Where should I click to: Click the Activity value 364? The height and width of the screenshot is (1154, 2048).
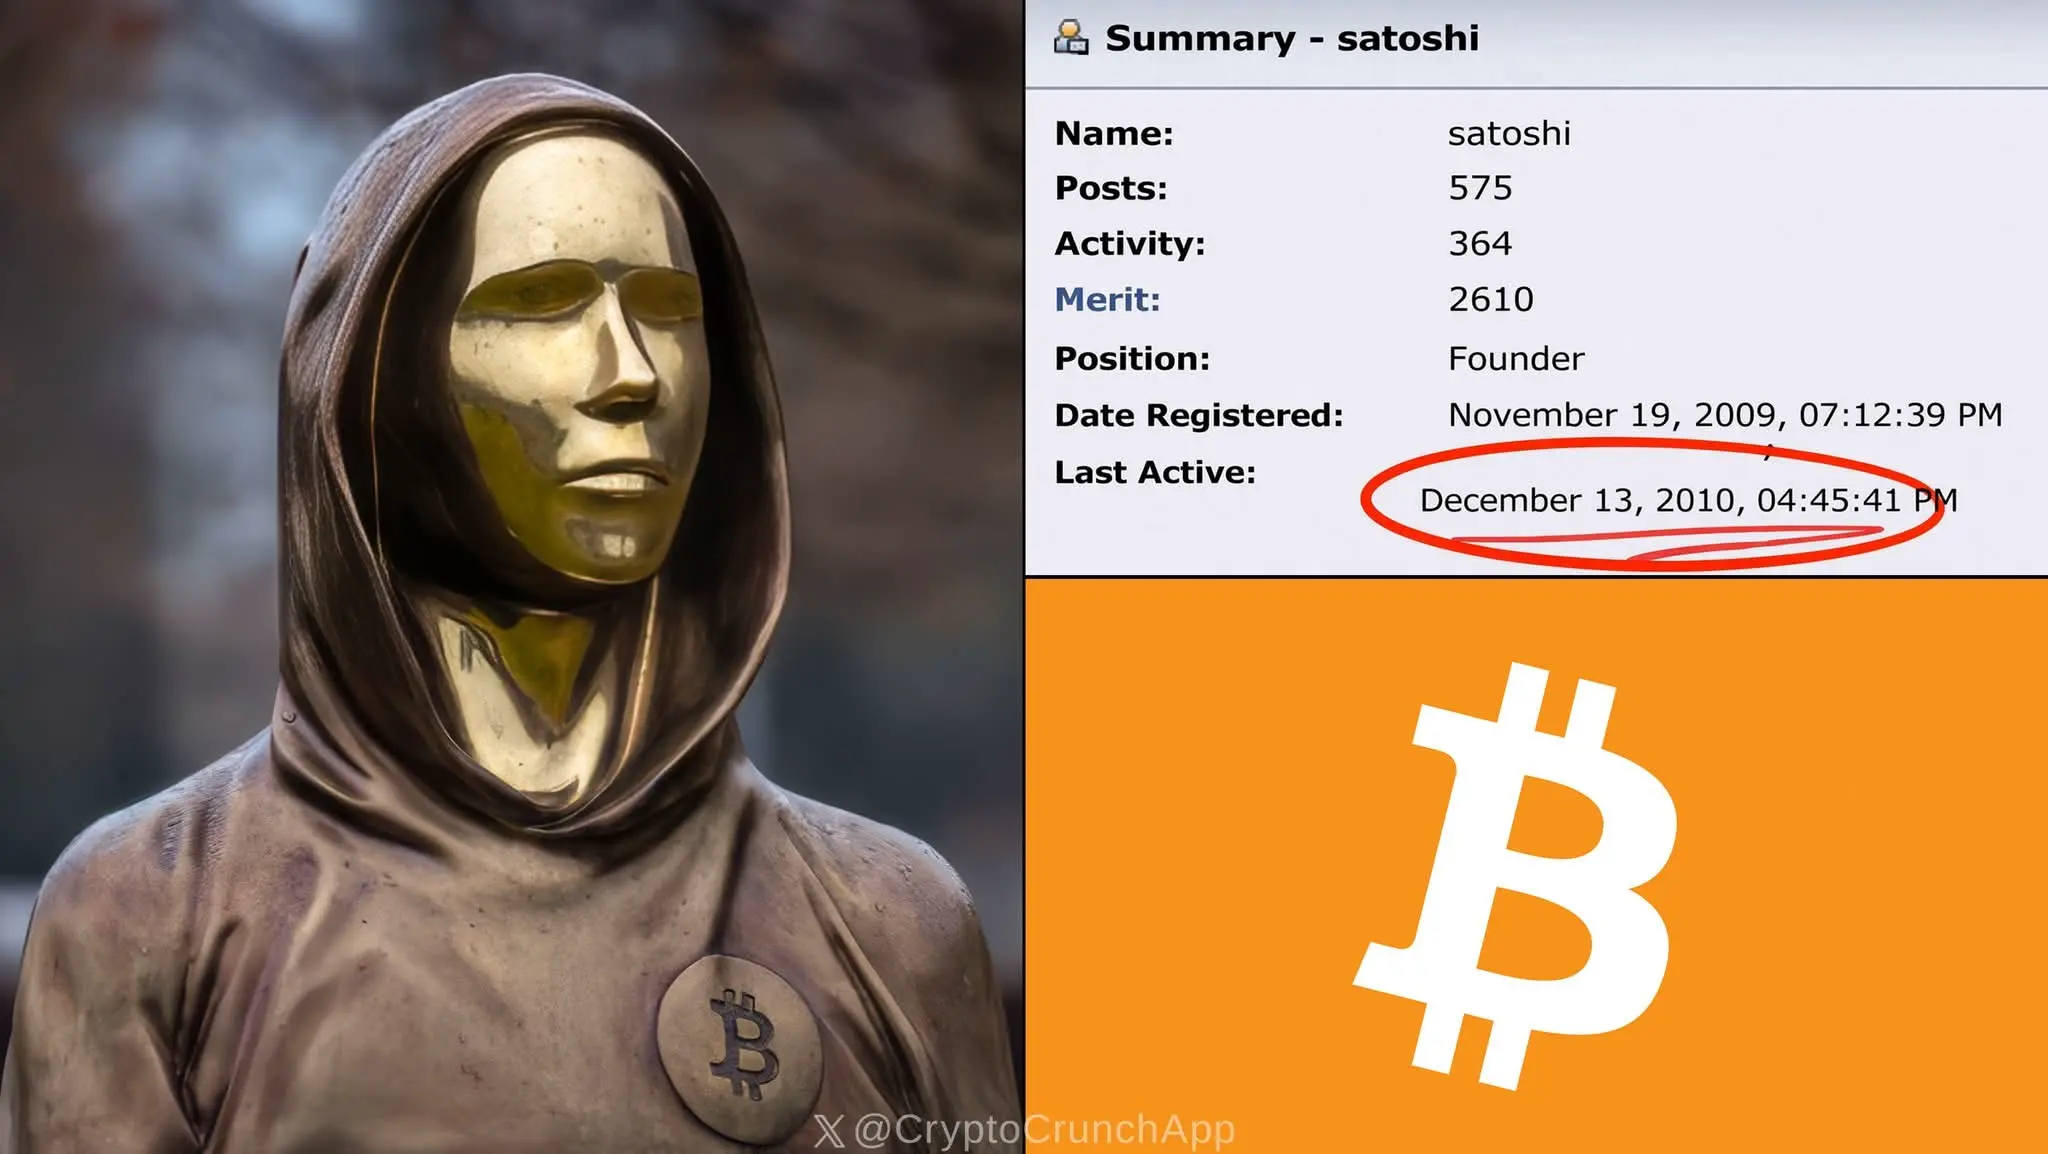pos(1480,243)
